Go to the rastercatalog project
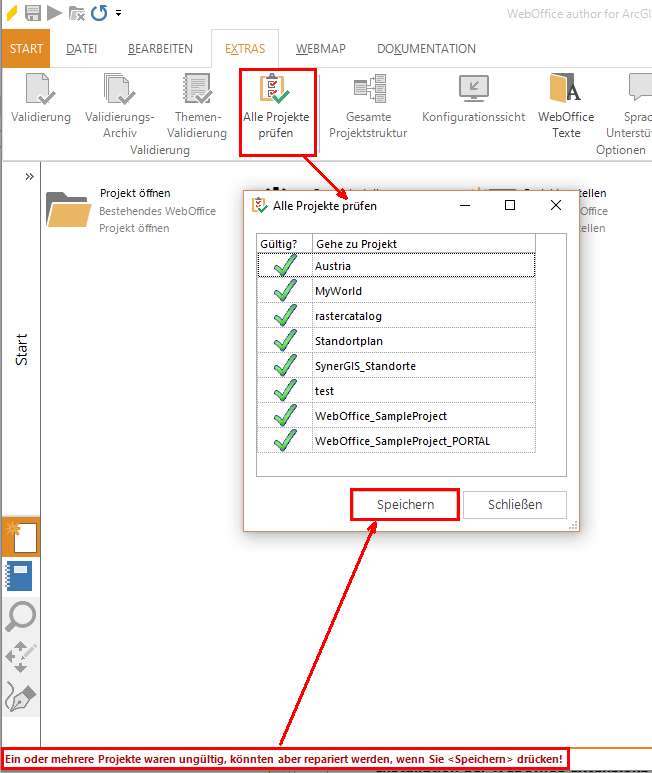This screenshot has width=652, height=773. (423, 316)
